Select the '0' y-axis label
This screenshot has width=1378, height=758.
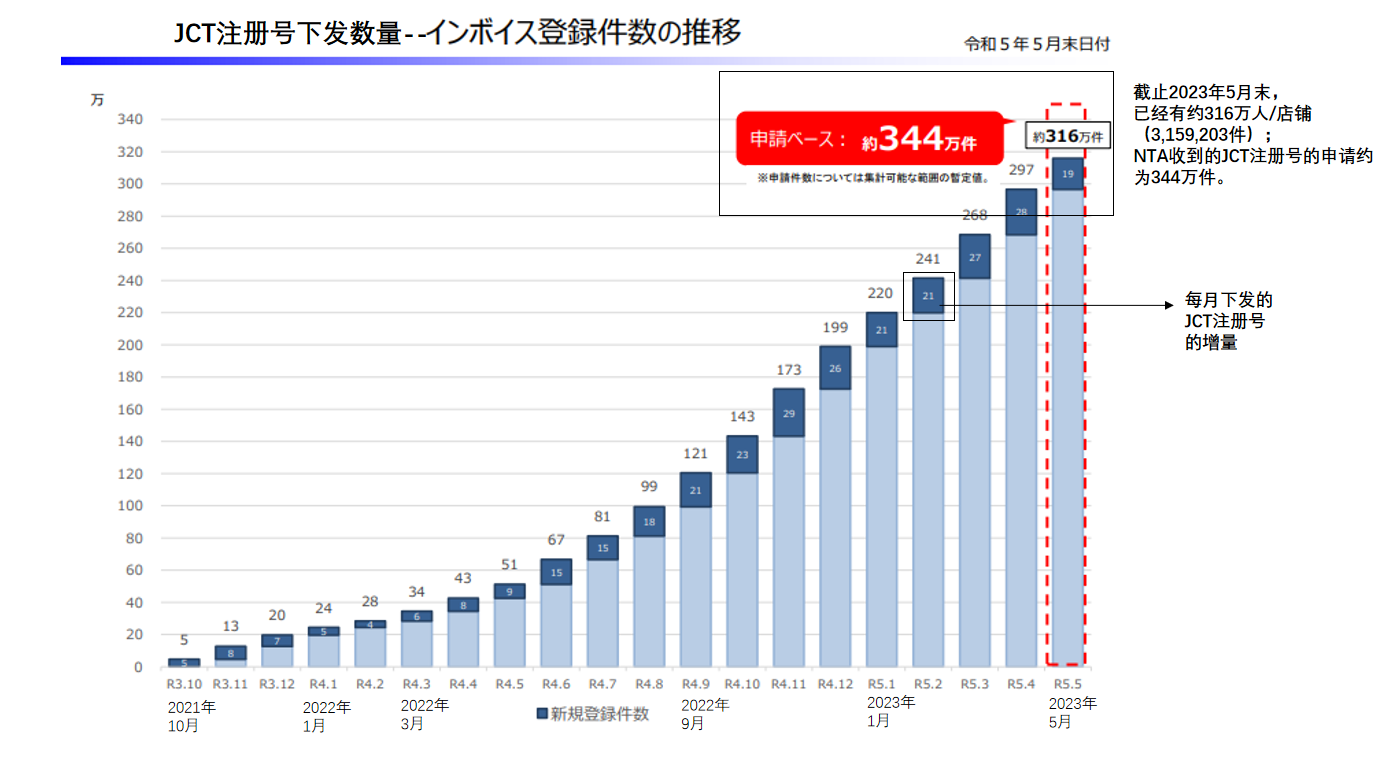click(139, 667)
